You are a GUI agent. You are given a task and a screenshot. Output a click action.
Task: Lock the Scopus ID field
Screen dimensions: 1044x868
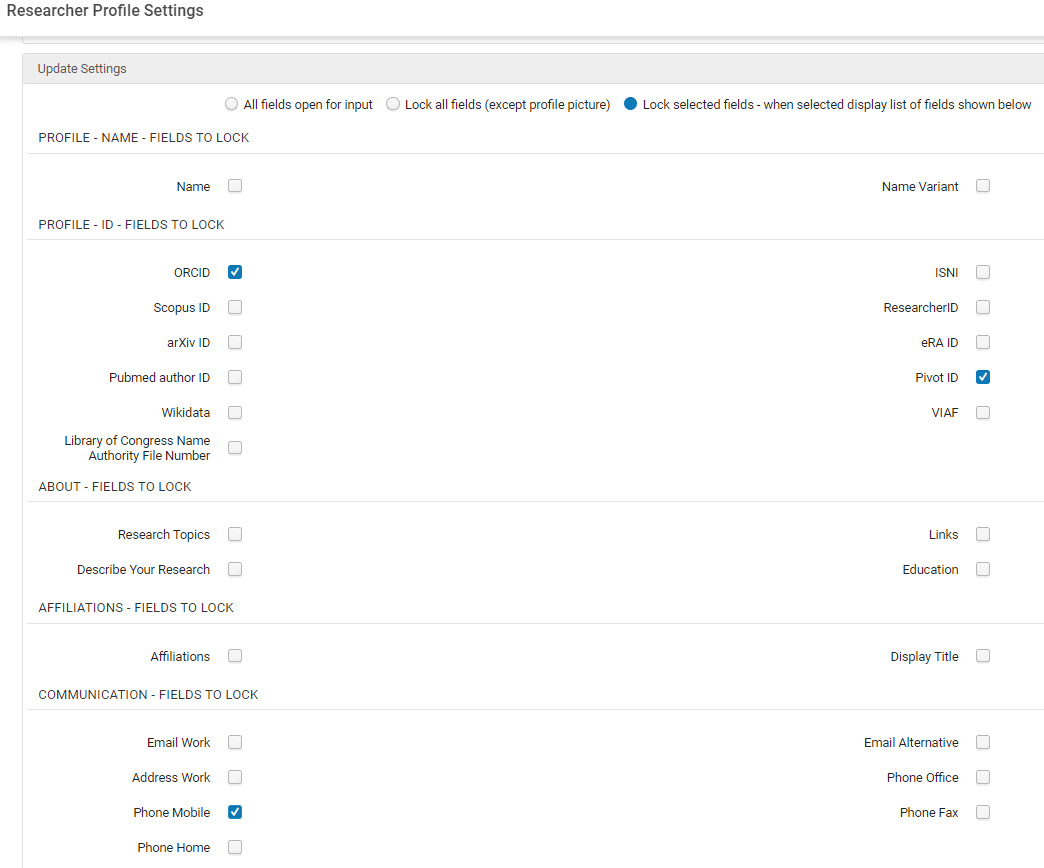[x=235, y=307]
